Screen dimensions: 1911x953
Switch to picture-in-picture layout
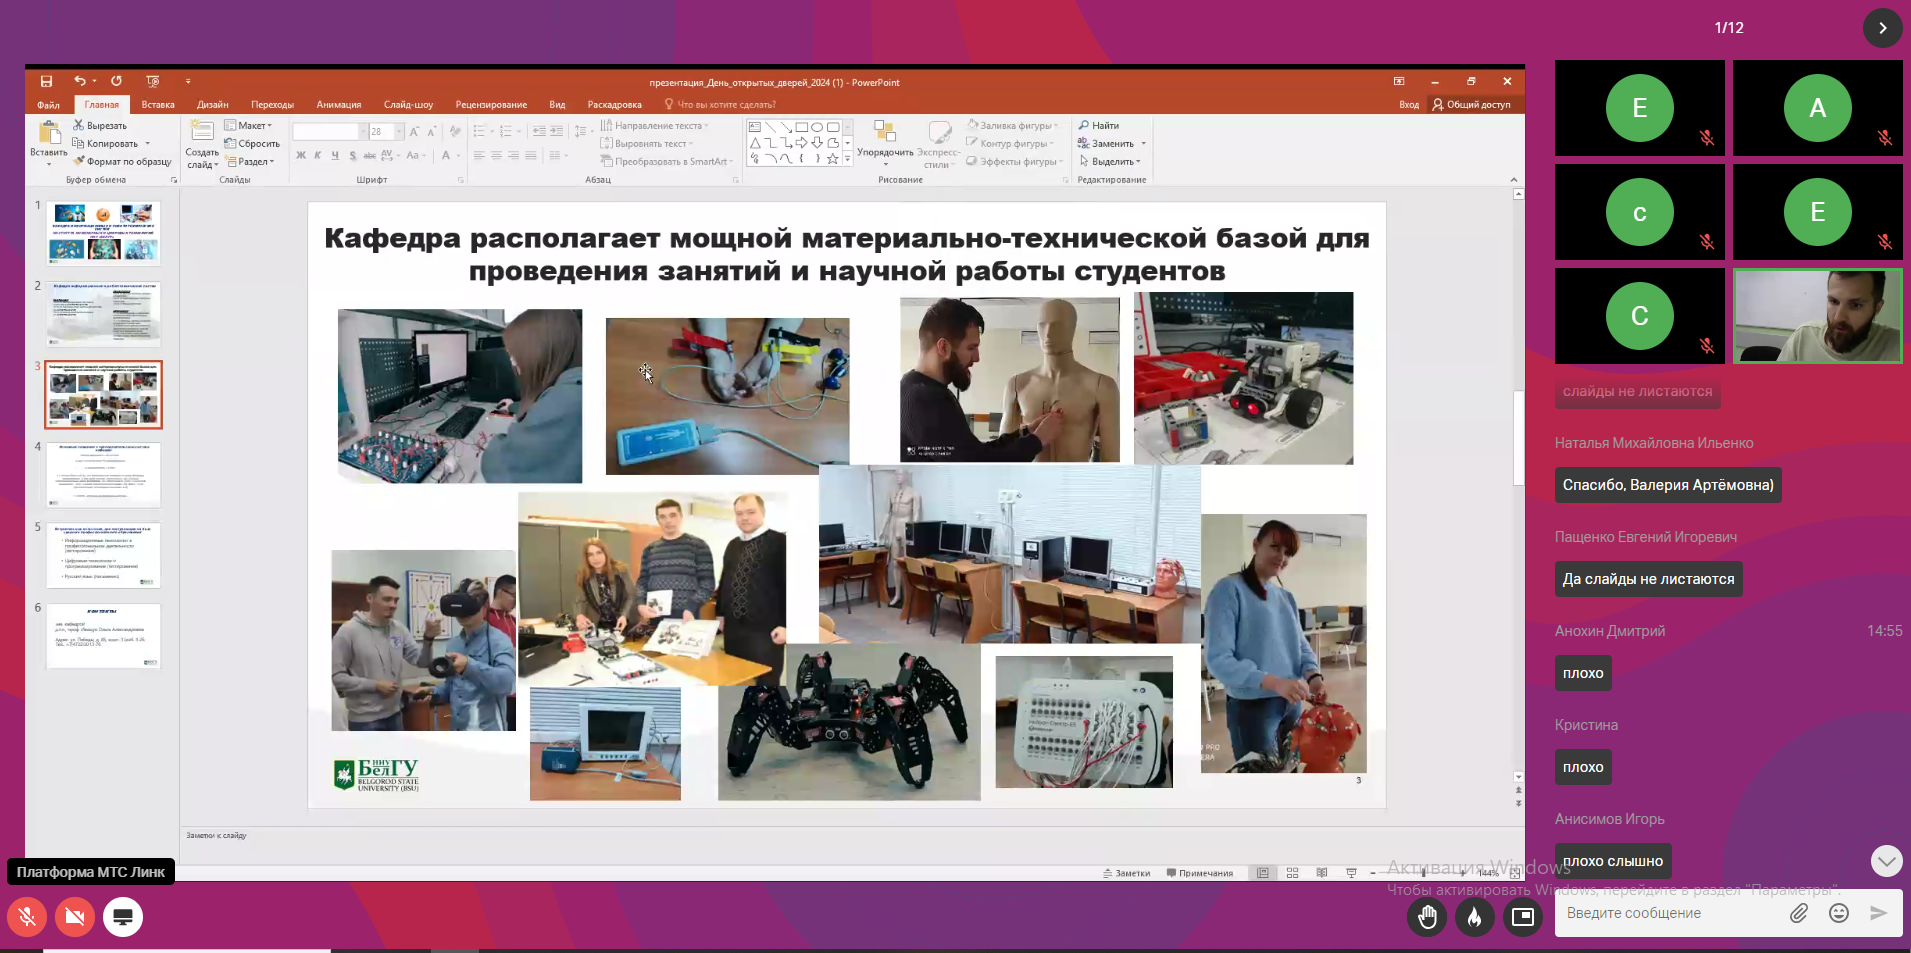pos(1523,917)
